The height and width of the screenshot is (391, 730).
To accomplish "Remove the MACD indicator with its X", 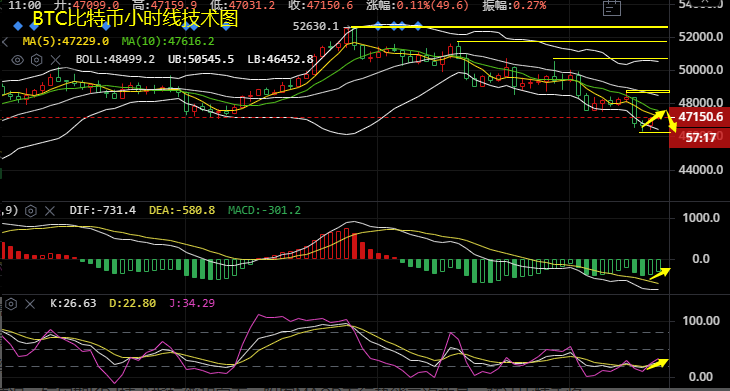I will 49,211.
